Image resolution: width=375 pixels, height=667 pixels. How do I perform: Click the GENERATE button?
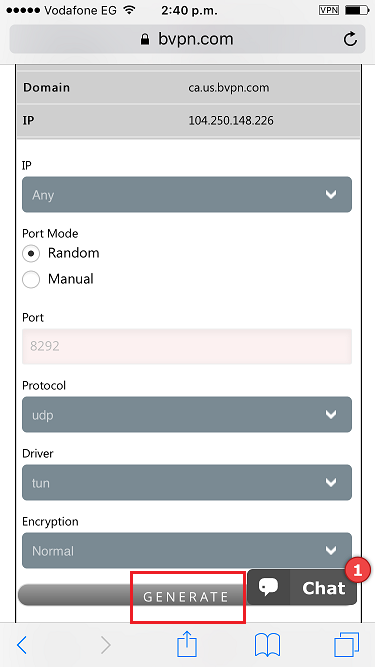(x=187, y=596)
